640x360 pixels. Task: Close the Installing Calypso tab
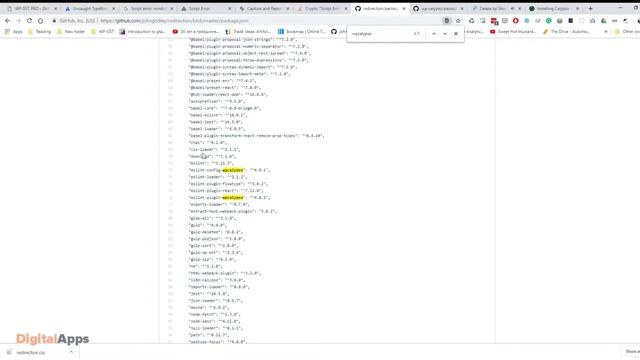(577, 9)
